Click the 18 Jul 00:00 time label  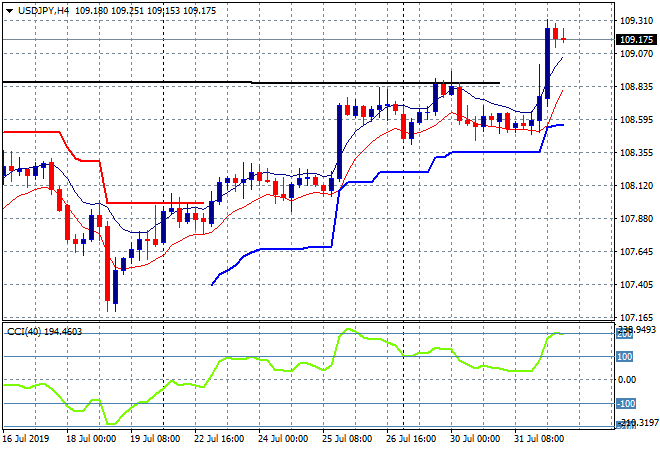(91, 439)
